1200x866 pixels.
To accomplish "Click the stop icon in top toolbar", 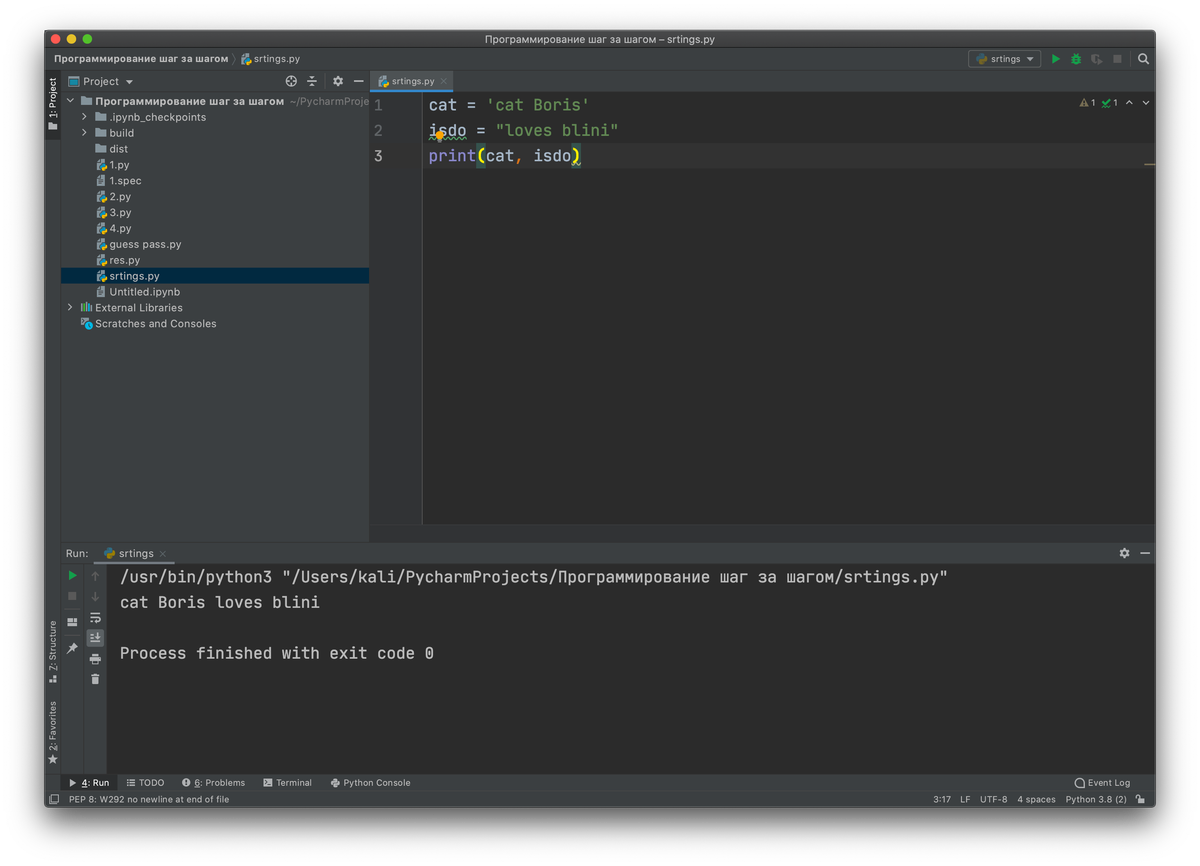I will 1118,59.
